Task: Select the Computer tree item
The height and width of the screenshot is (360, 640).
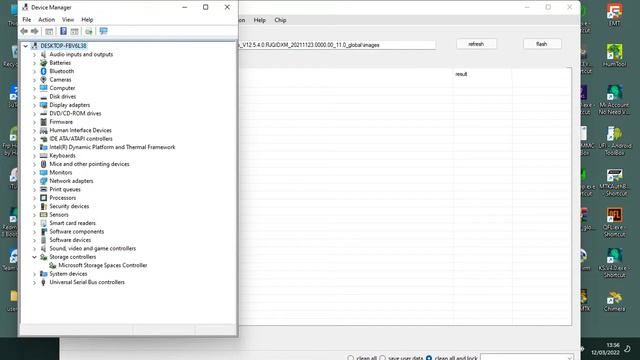Action: (62, 88)
